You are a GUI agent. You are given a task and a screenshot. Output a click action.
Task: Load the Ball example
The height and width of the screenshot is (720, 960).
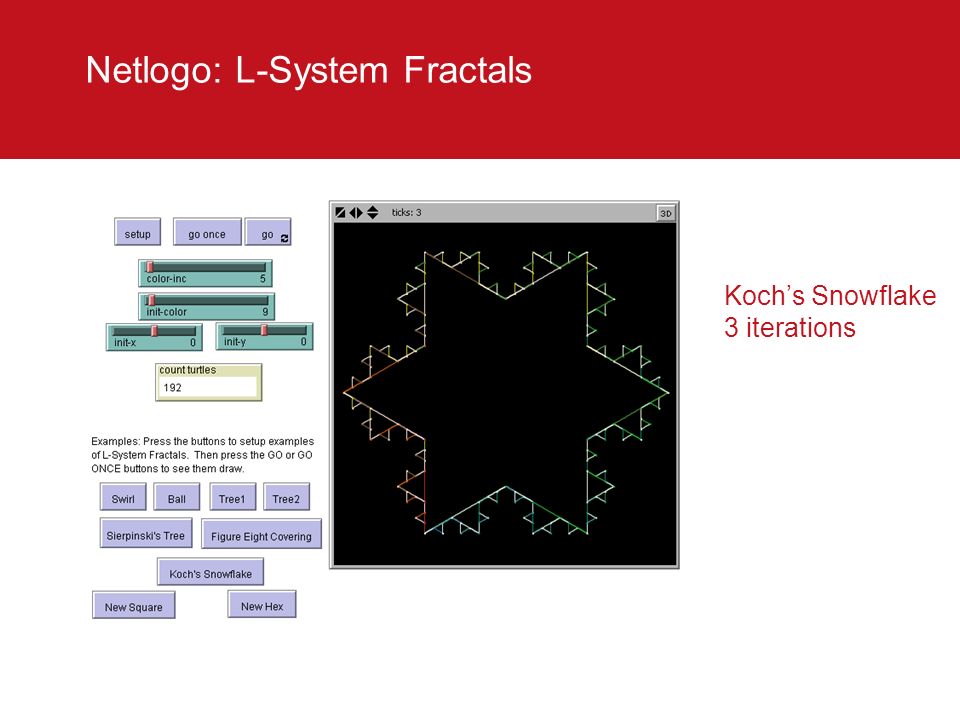pos(177,497)
